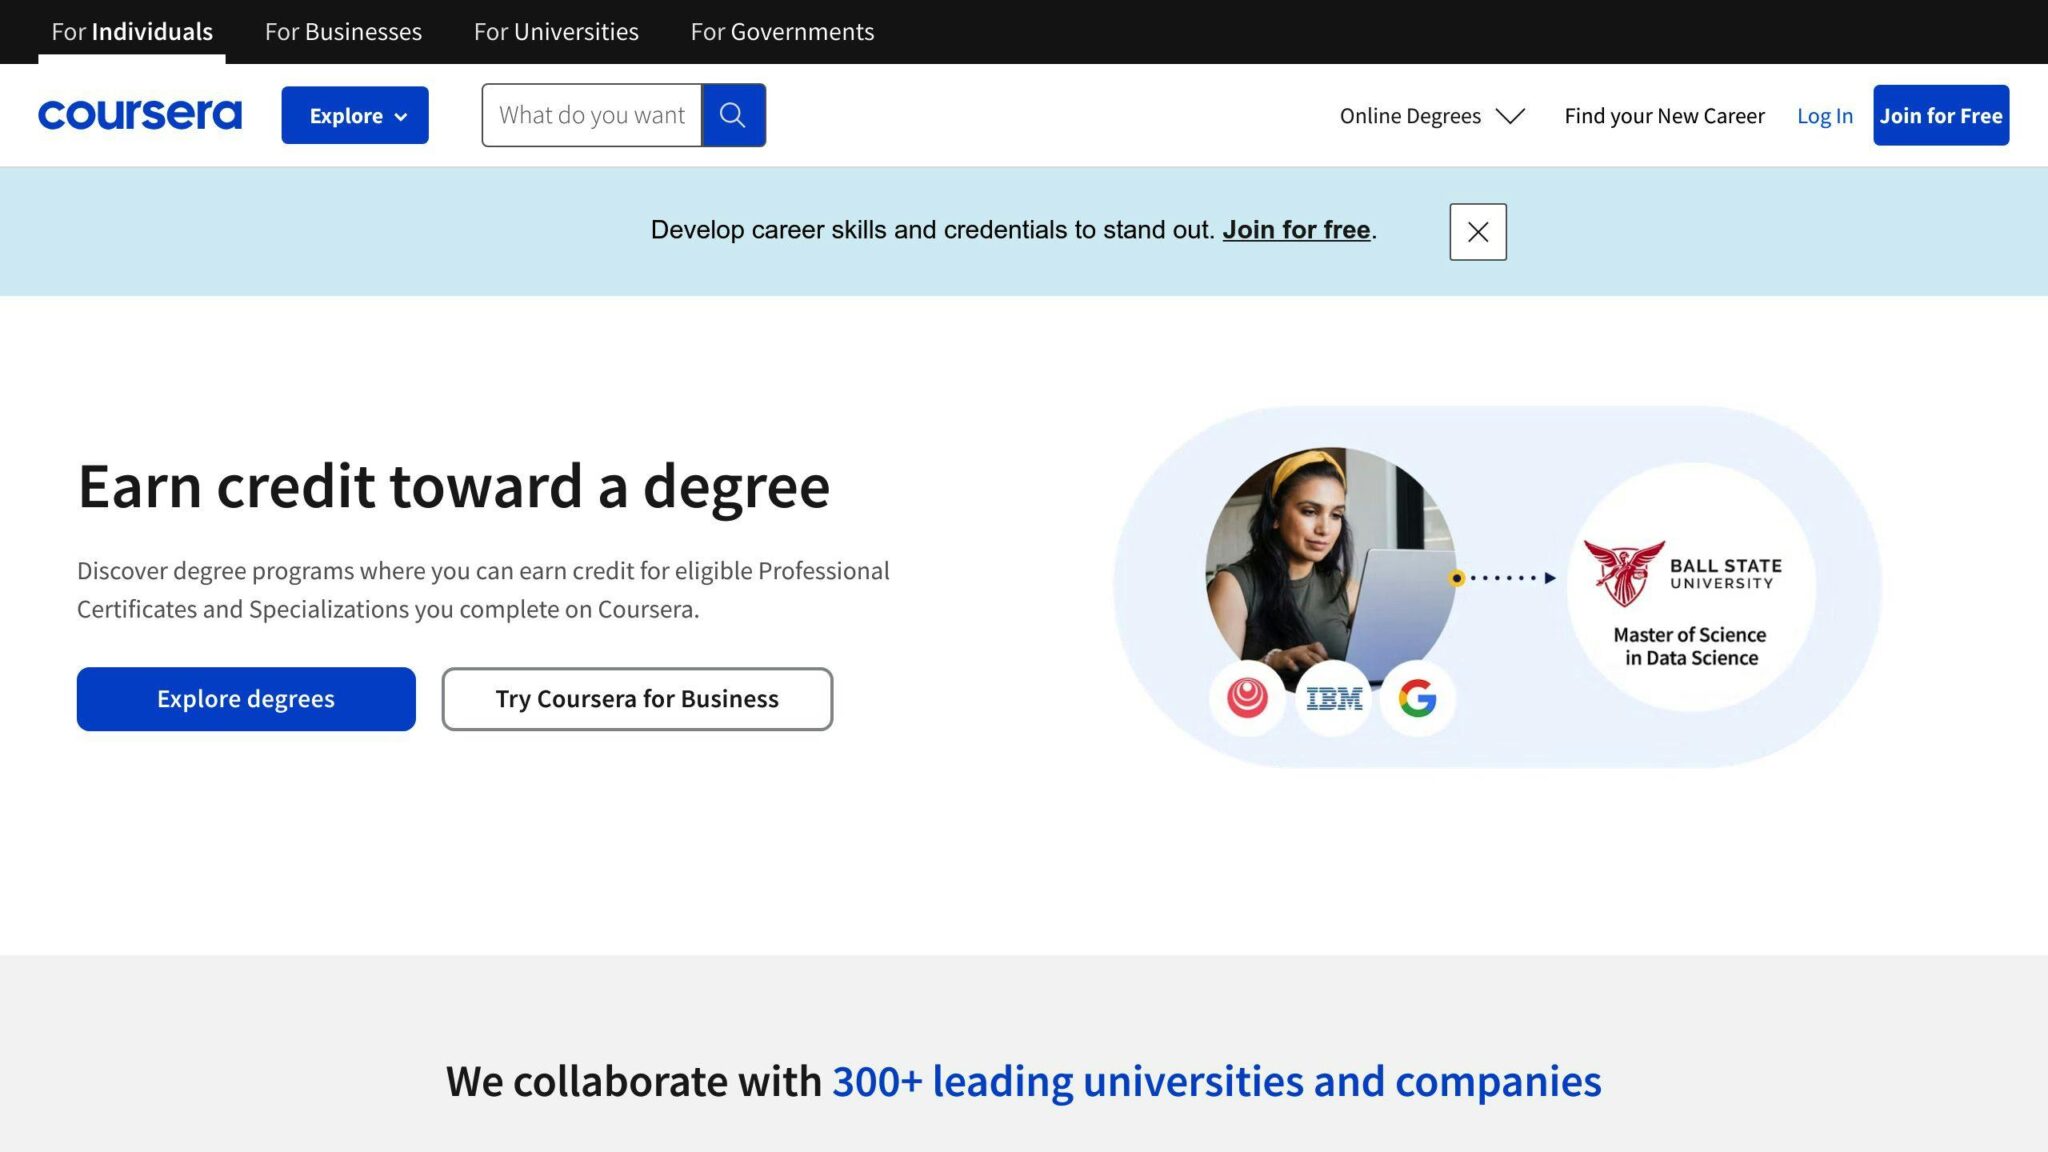Screen dimensions: 2048x1152
Task: Collapse the Explore menu chevron
Action: click(x=402, y=116)
